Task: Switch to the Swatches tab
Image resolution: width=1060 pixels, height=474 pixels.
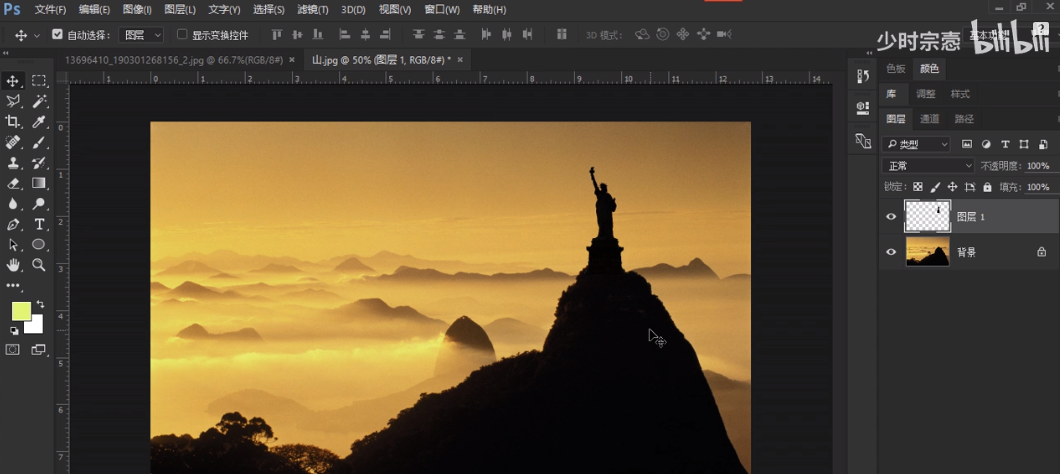Action: coord(896,68)
